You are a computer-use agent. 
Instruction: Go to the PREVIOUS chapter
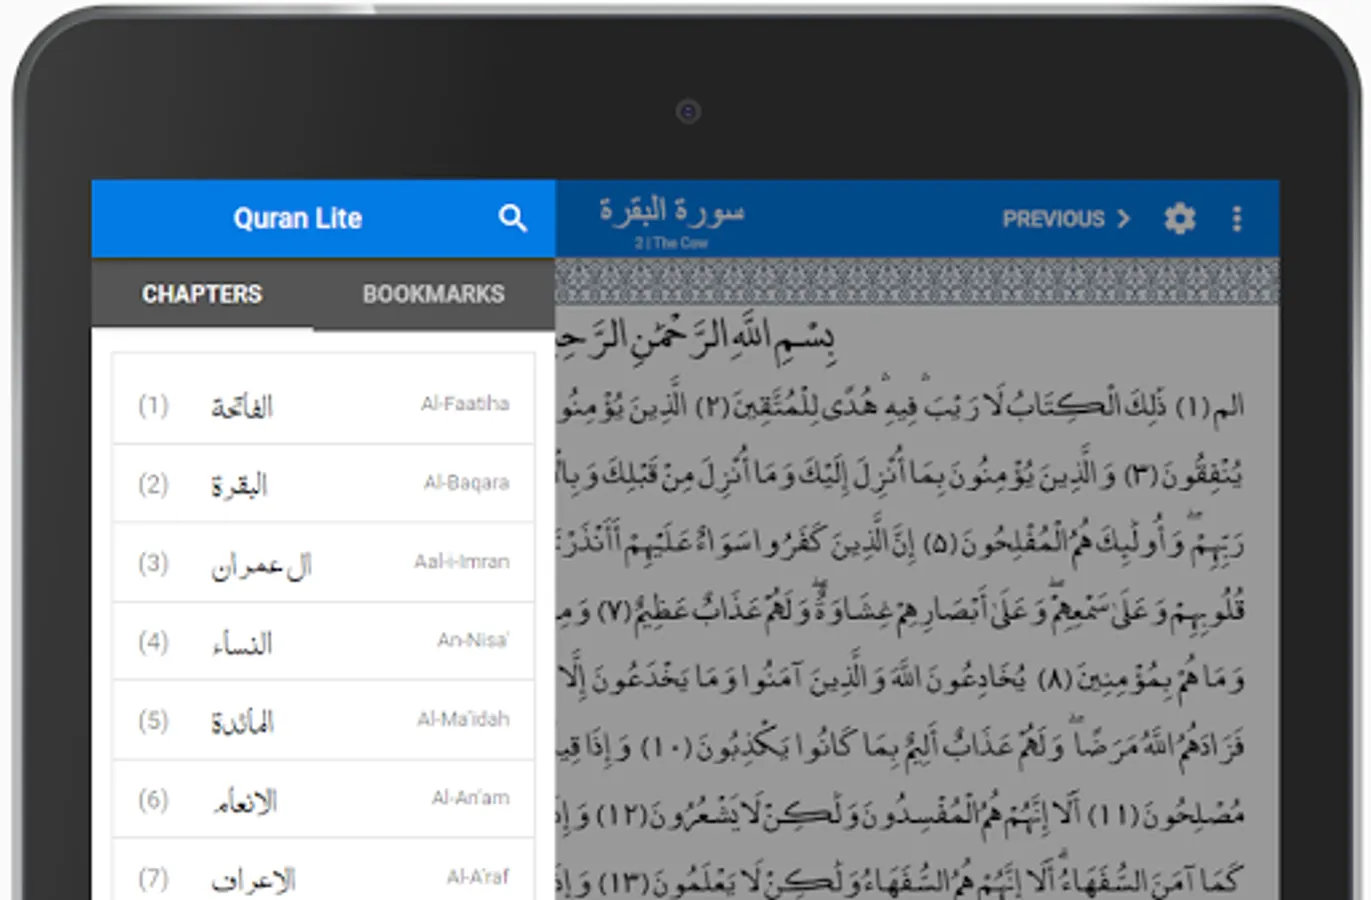pos(1066,218)
